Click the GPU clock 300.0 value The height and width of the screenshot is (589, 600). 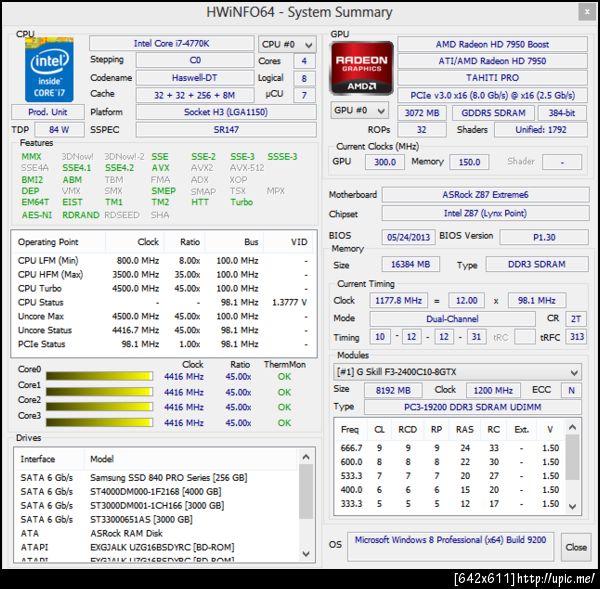pos(385,162)
